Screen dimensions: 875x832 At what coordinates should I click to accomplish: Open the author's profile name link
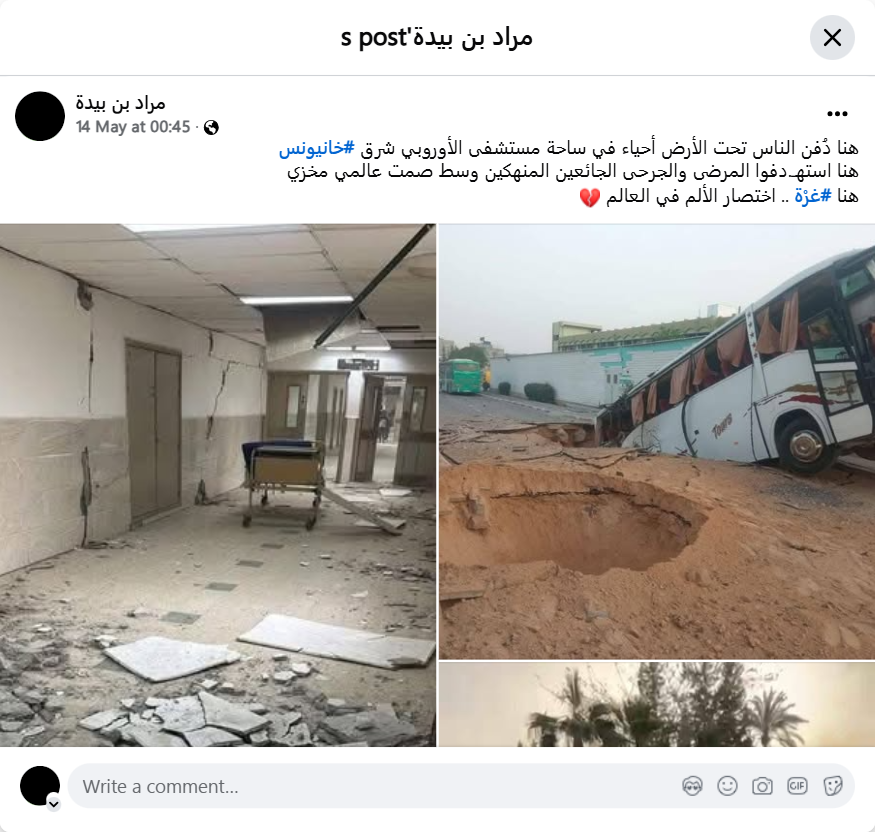[121, 104]
